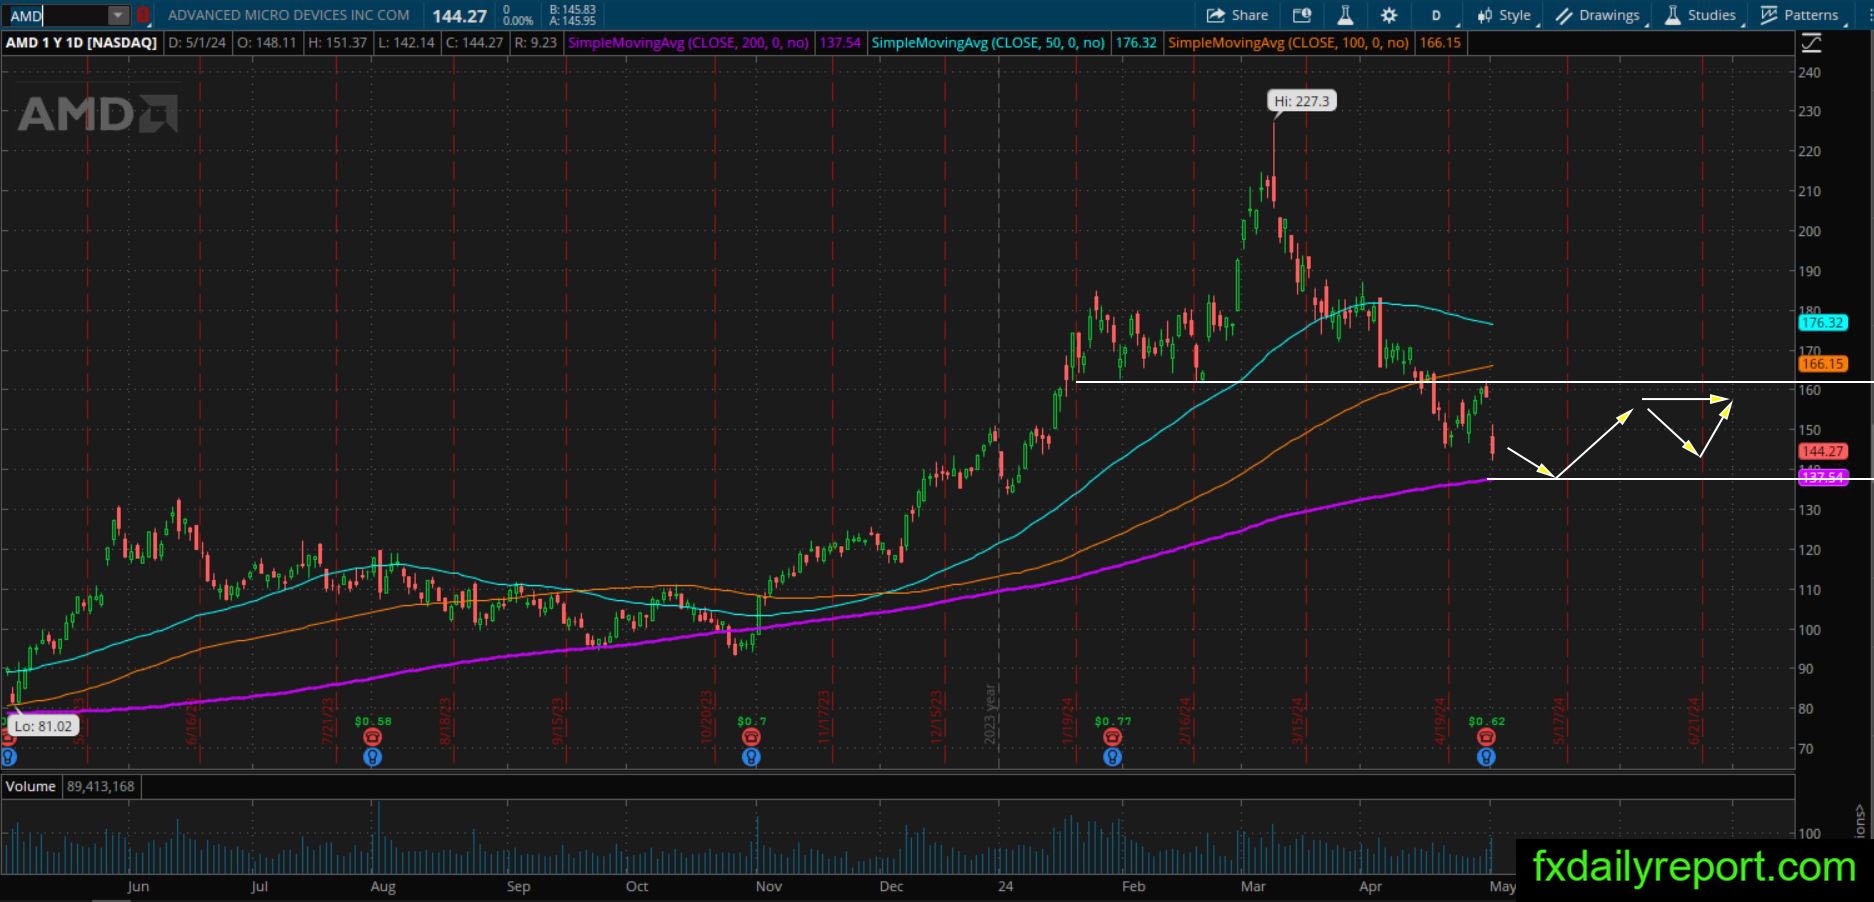This screenshot has height=902, width=1874.
Task: Click the range readout R: 9.23
Action: (535, 43)
